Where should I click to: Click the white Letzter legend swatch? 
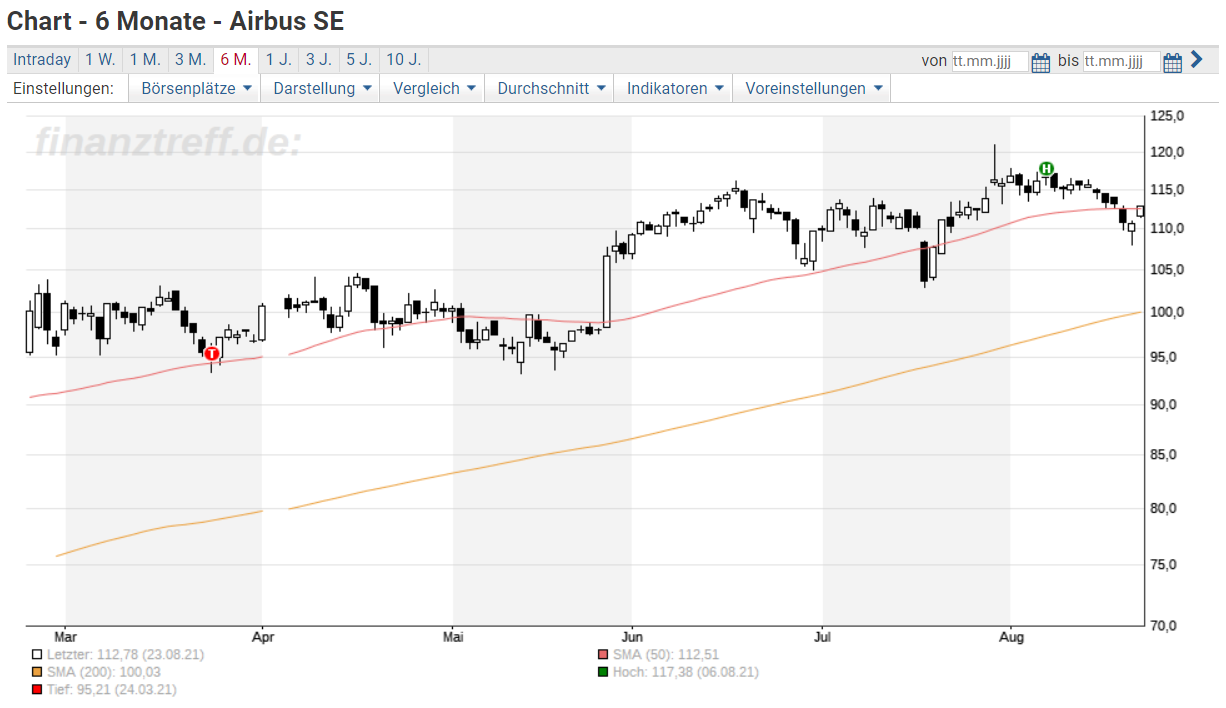point(37,654)
